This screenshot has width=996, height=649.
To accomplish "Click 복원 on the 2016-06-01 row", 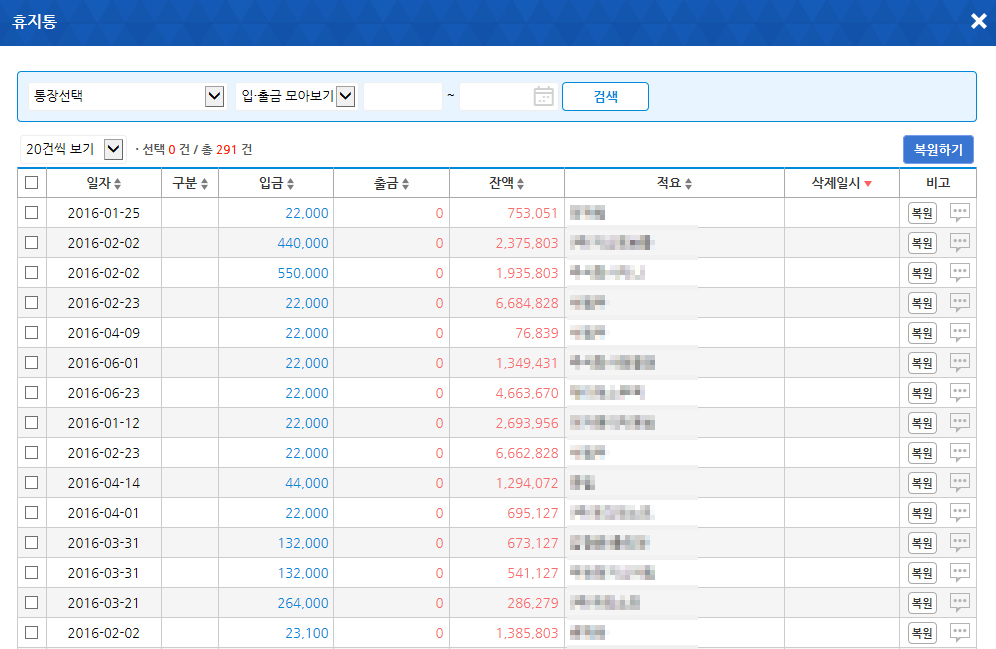I will click(922, 363).
